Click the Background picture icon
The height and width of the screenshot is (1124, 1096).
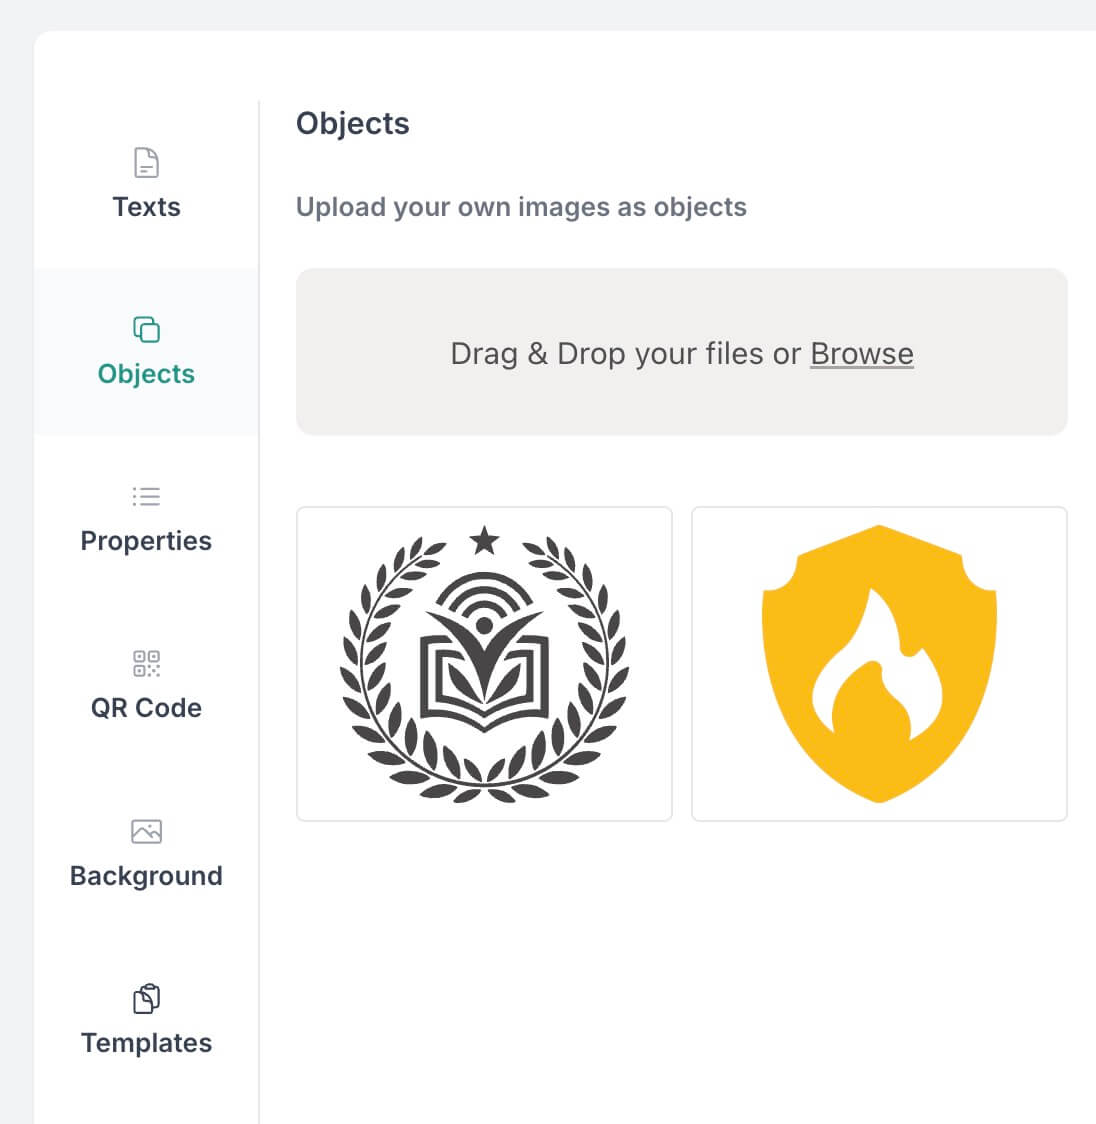(x=146, y=831)
